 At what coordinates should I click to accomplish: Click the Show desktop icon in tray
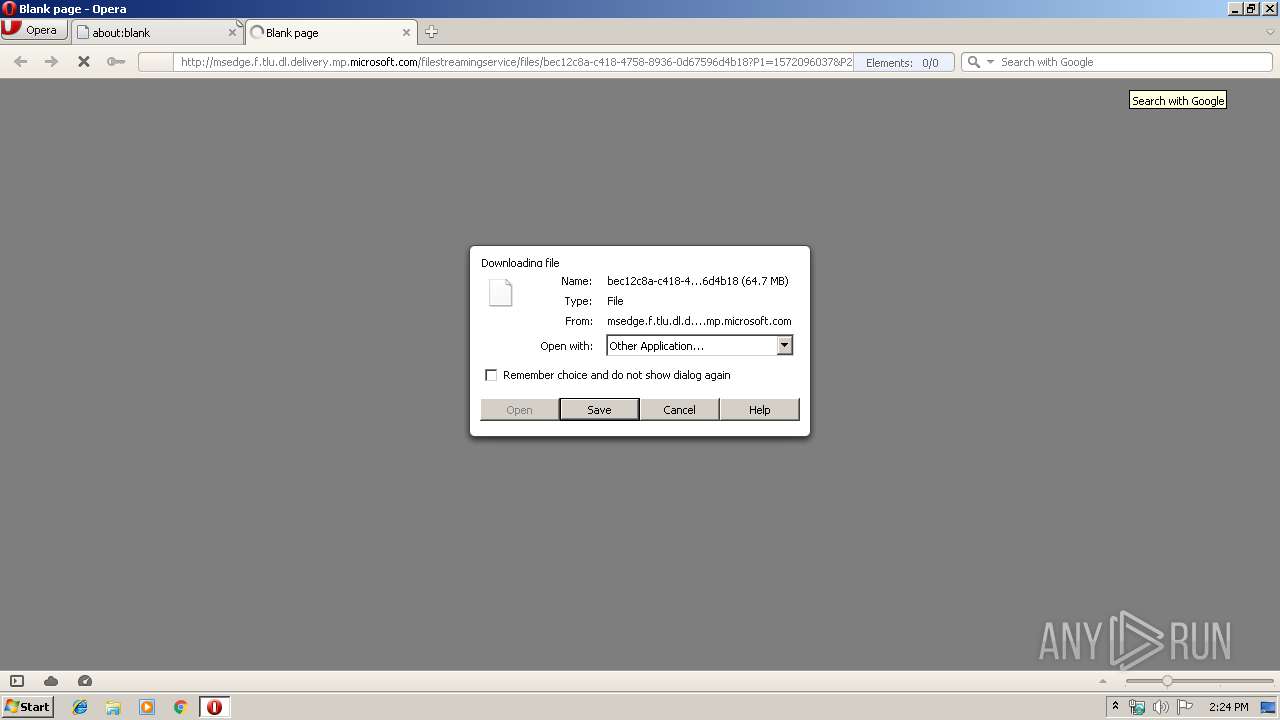(1269, 707)
